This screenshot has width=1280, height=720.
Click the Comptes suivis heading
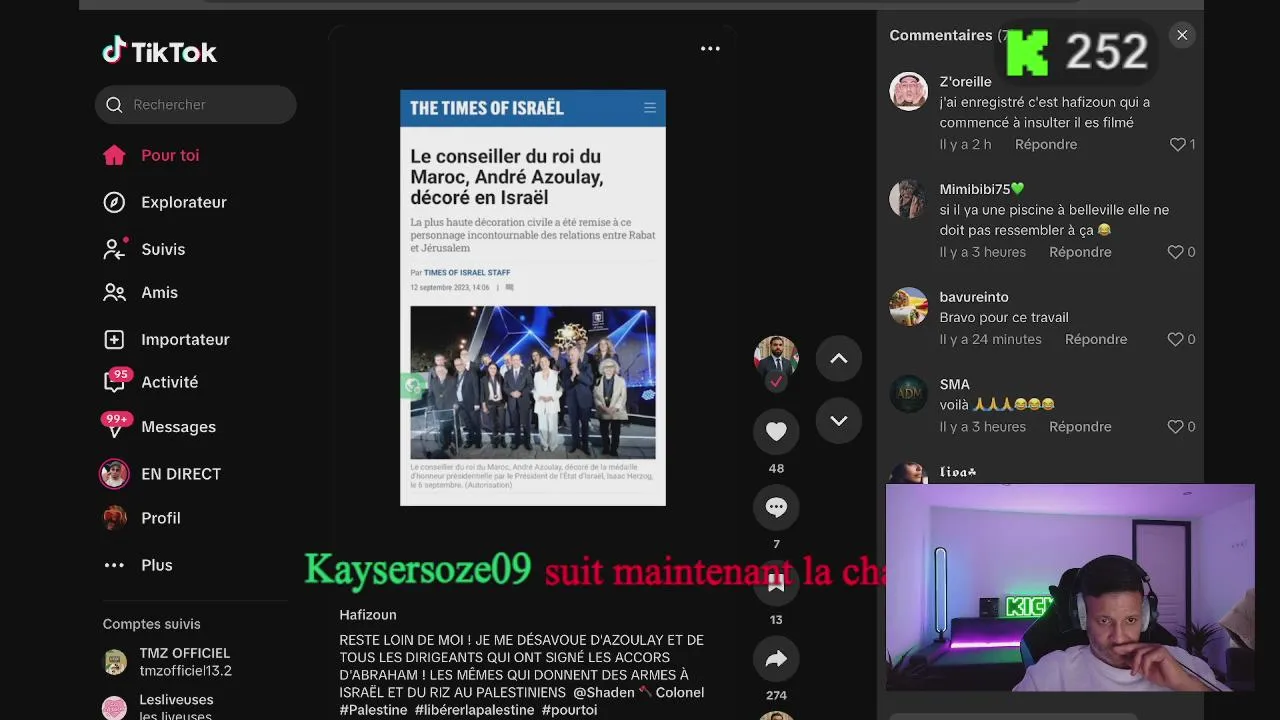[x=151, y=624]
